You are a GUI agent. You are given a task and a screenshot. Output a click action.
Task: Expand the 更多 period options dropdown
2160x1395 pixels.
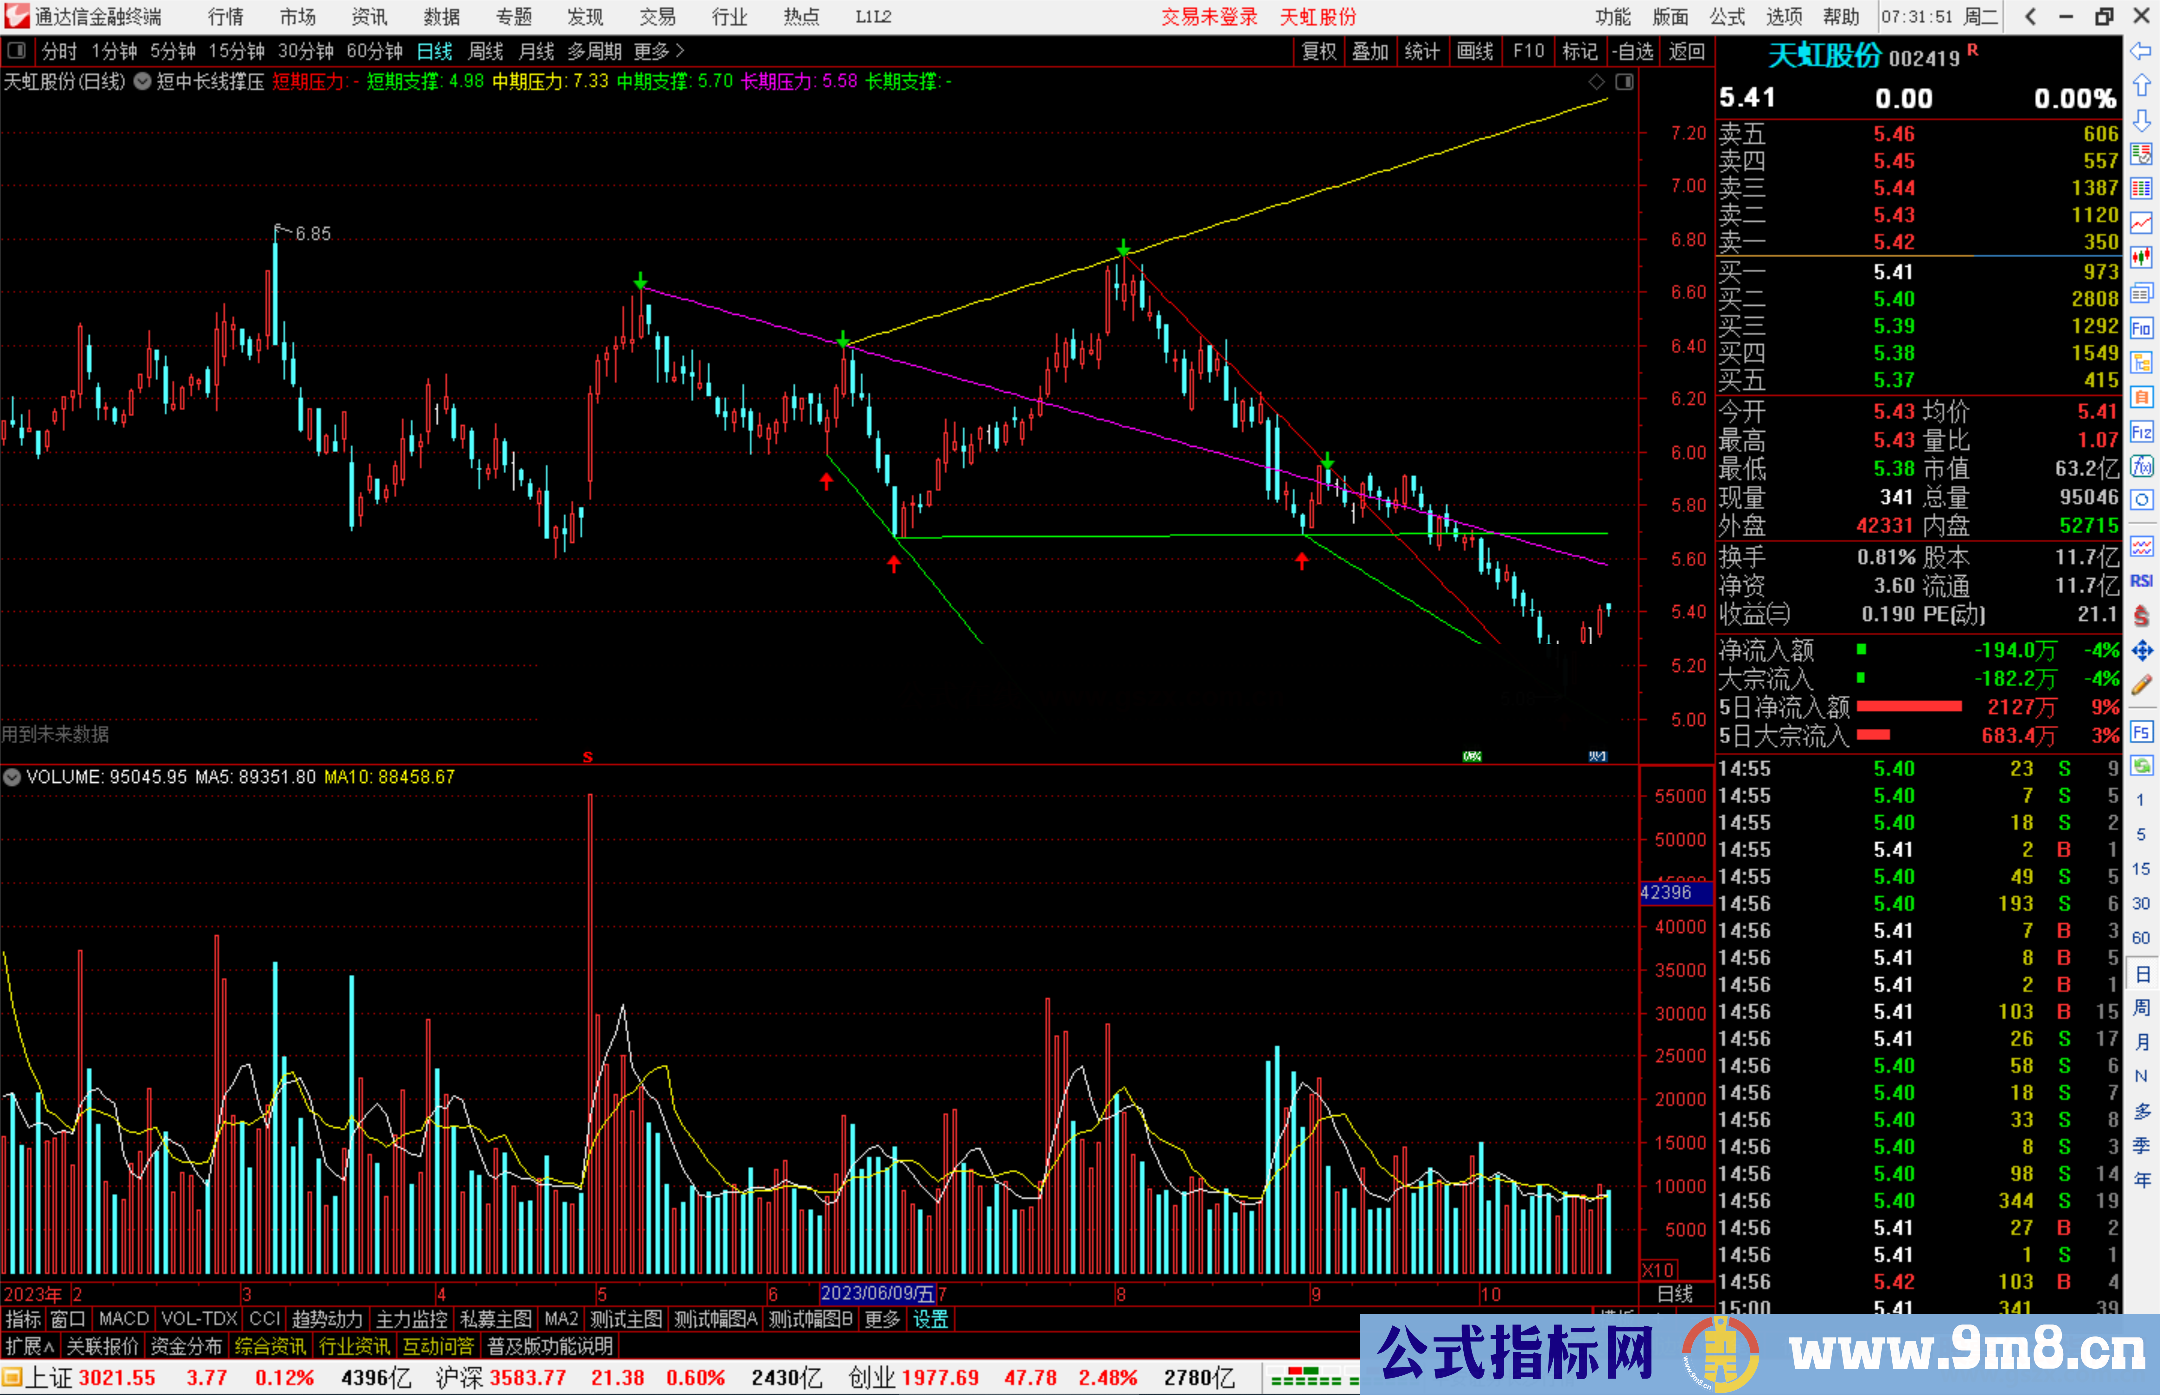tap(659, 51)
